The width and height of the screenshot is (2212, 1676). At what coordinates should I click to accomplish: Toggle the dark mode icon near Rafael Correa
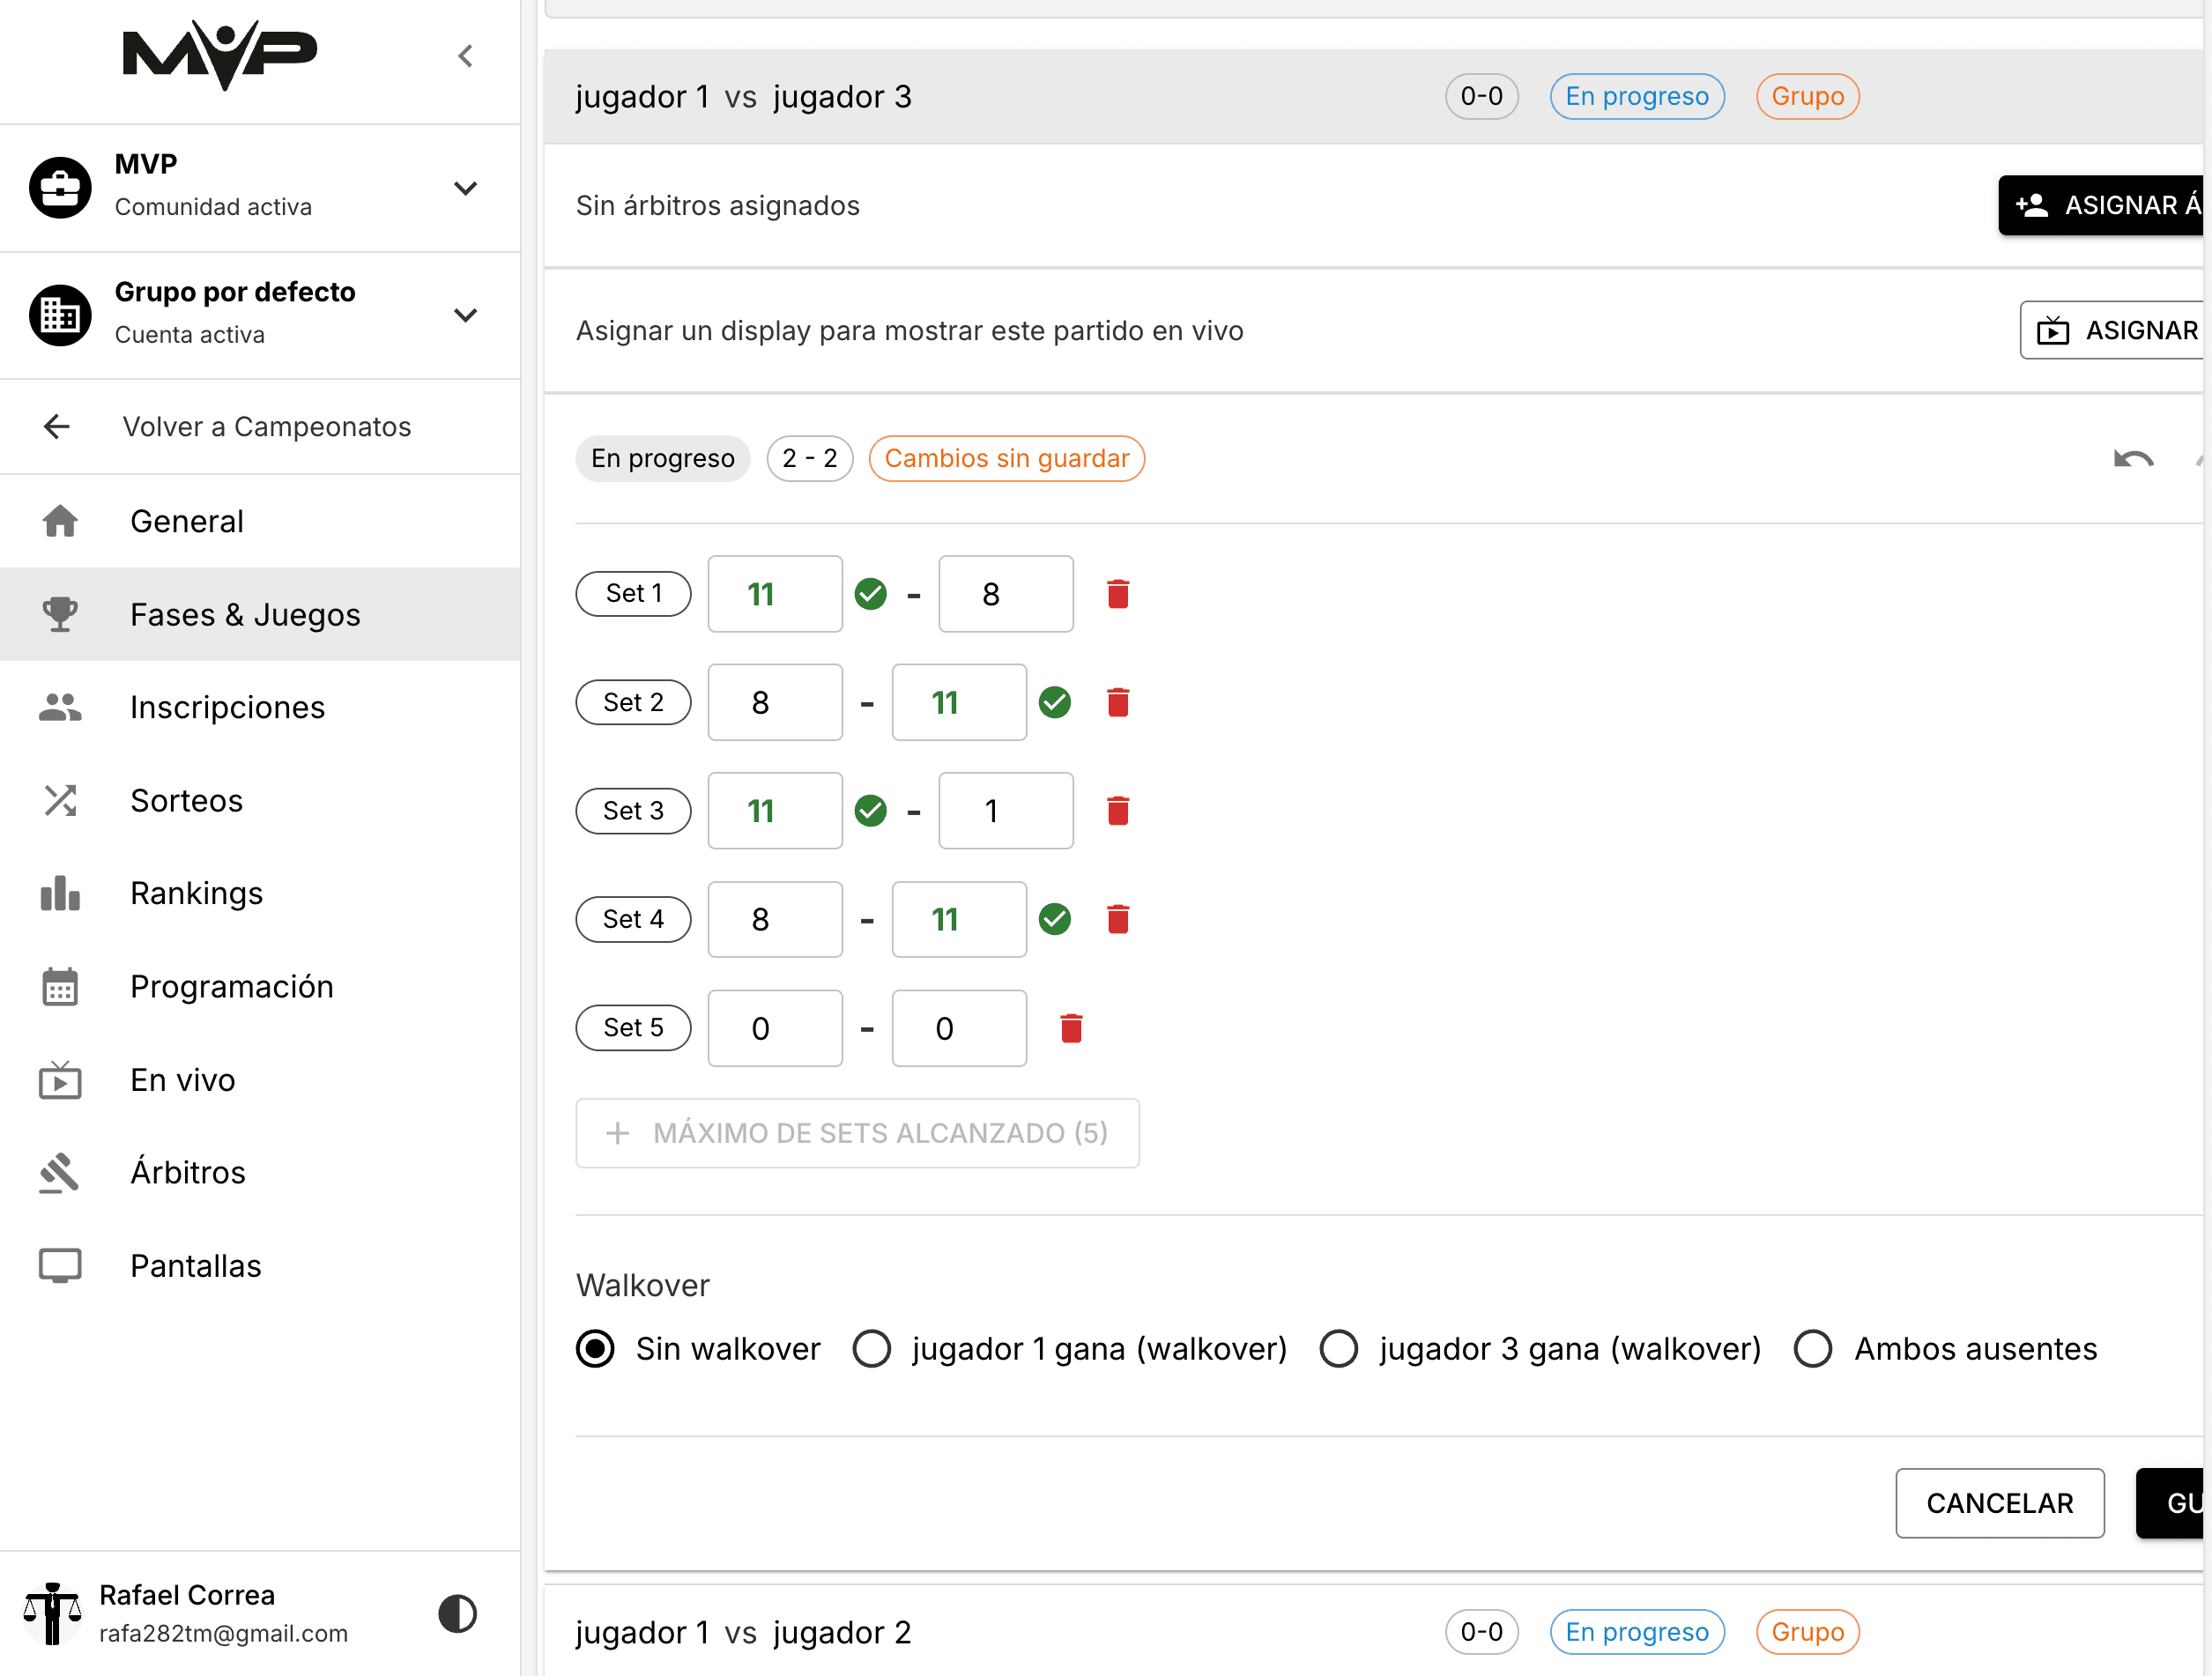pyautogui.click(x=457, y=1612)
